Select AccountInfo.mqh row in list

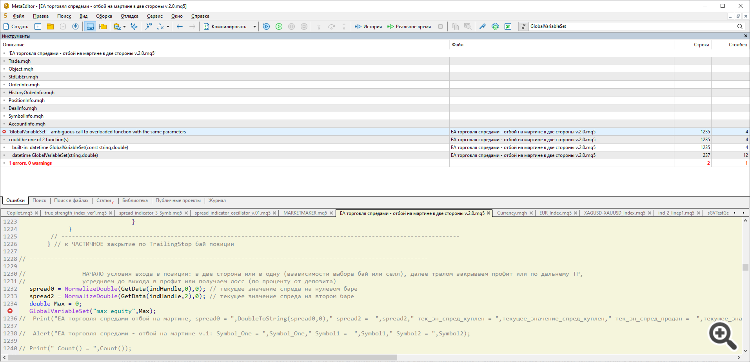[375, 123]
